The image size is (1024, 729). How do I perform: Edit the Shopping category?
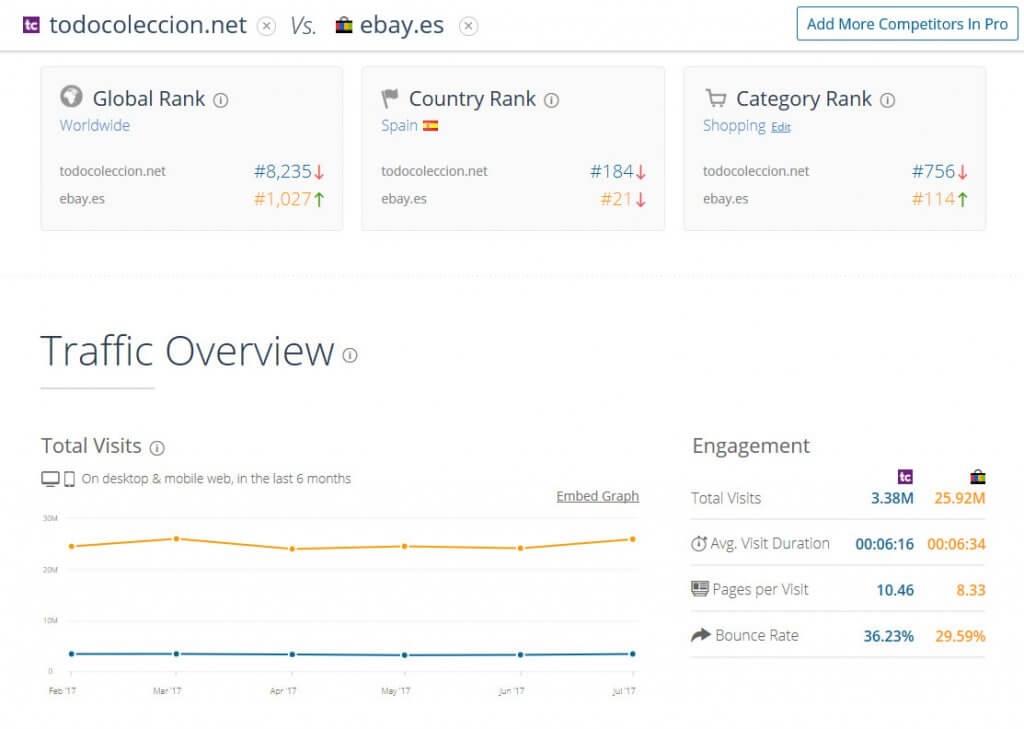(780, 127)
